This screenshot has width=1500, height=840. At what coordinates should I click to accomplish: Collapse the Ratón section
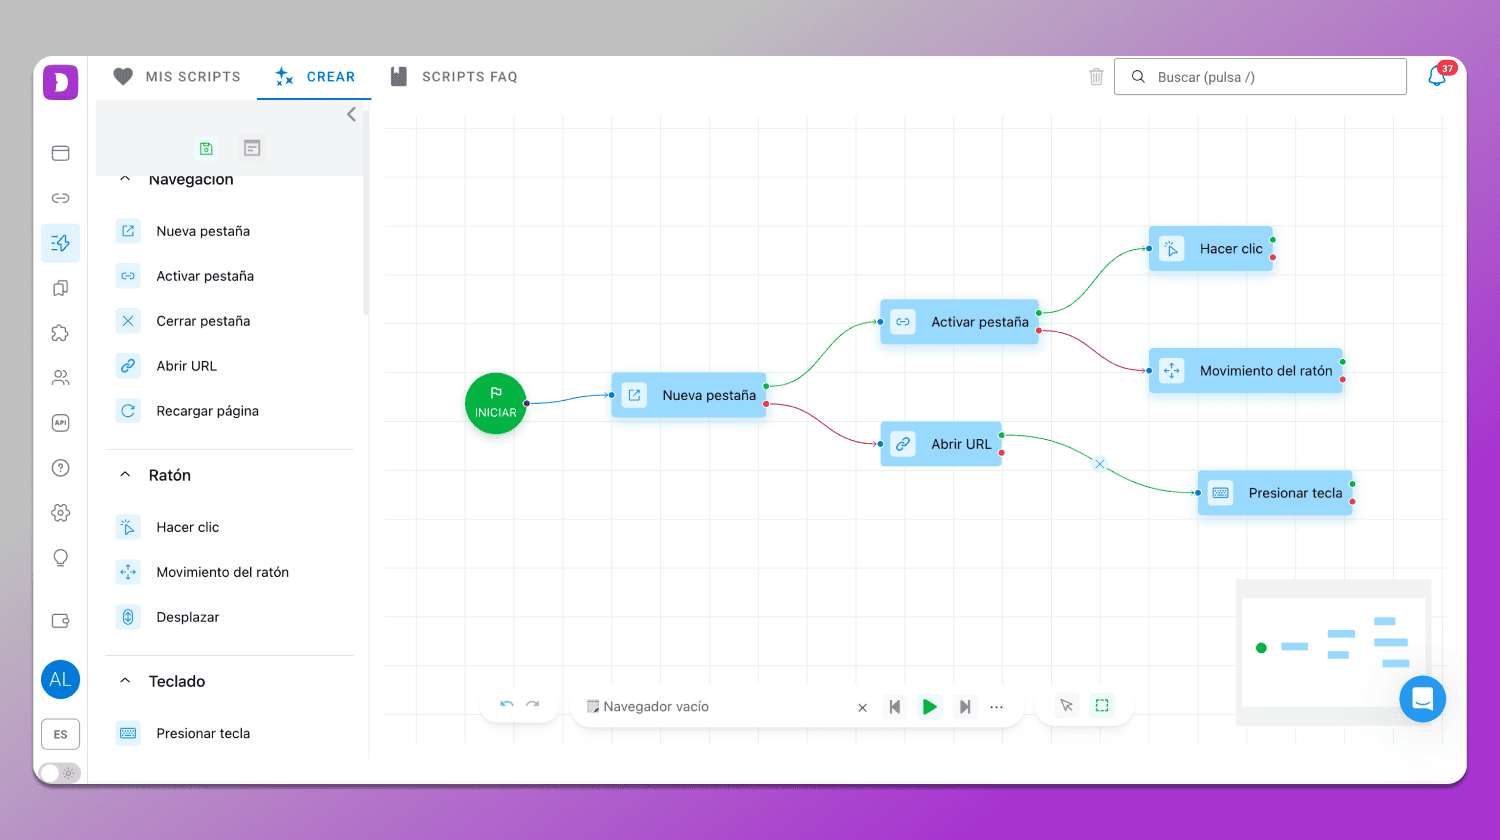(x=125, y=475)
